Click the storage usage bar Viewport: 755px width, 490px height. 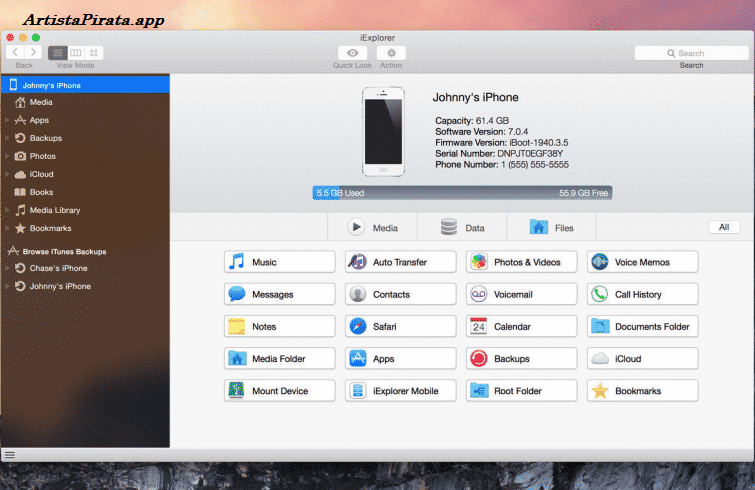pos(462,192)
